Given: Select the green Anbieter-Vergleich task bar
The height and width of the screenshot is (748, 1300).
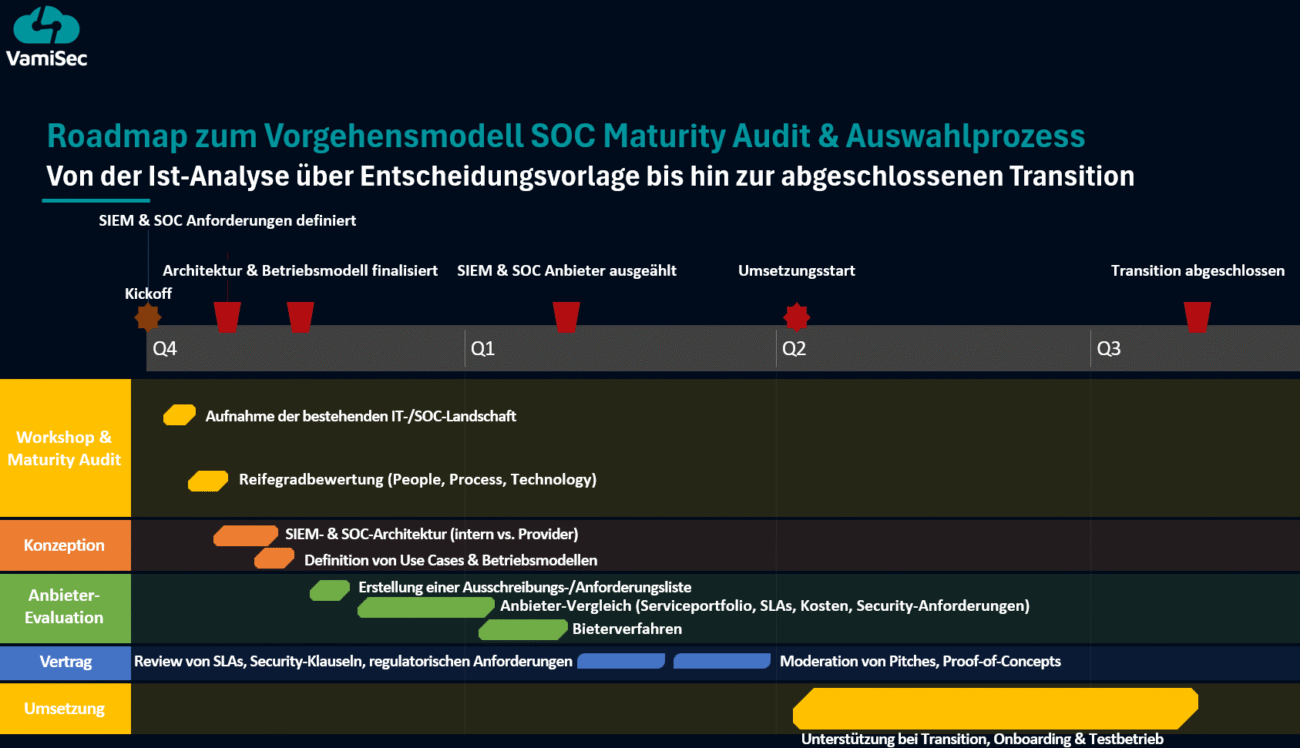Looking at the screenshot, I should 426,607.
